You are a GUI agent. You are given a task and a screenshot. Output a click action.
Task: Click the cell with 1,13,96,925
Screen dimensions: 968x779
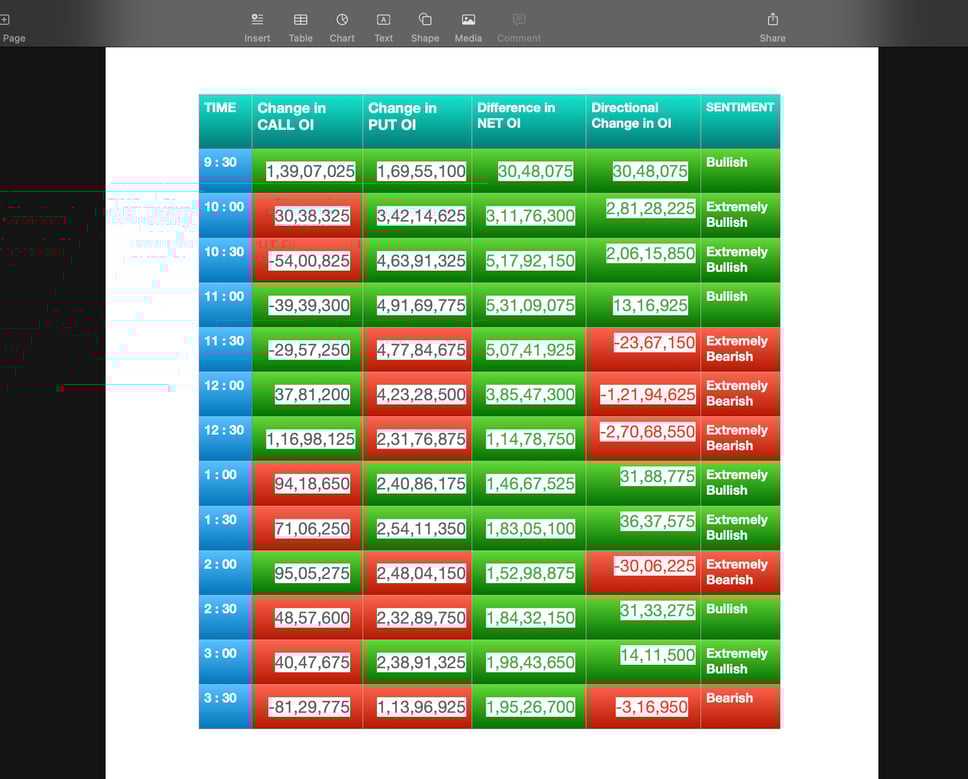coord(417,706)
